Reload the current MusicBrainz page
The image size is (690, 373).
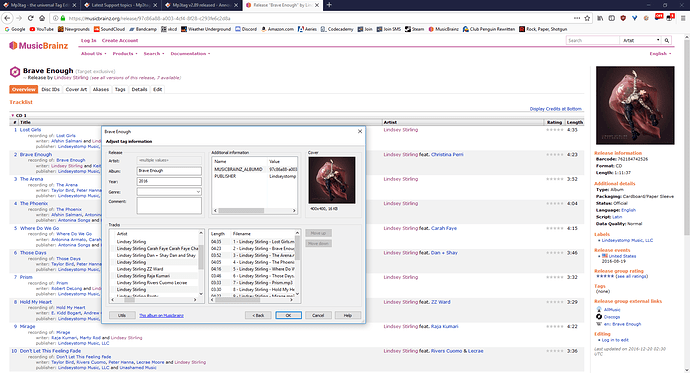[x=30, y=18]
